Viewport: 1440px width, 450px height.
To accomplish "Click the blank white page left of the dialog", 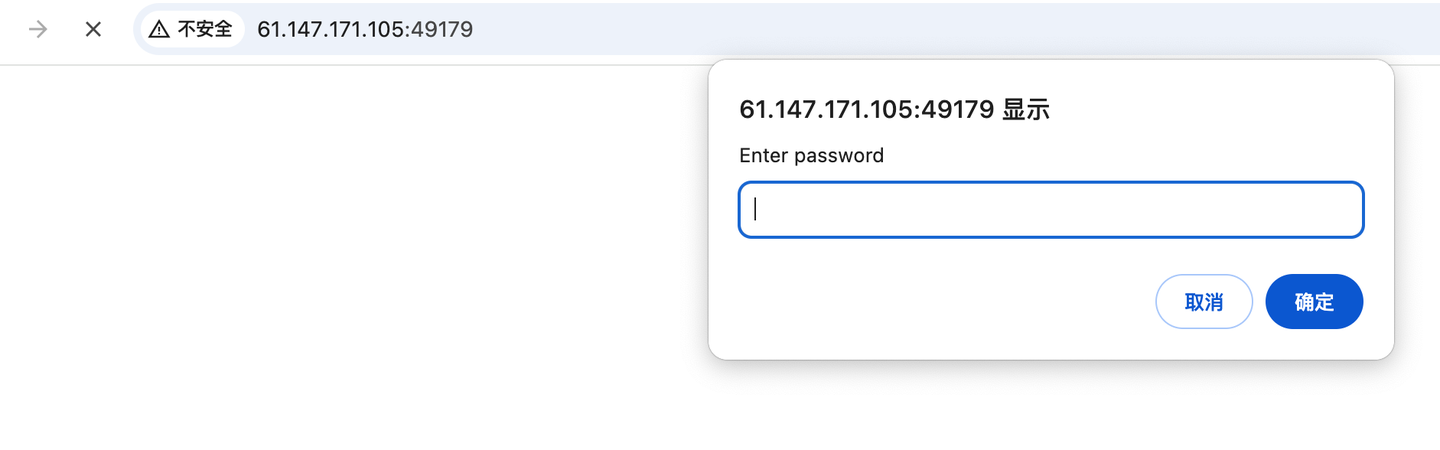I will 350,250.
